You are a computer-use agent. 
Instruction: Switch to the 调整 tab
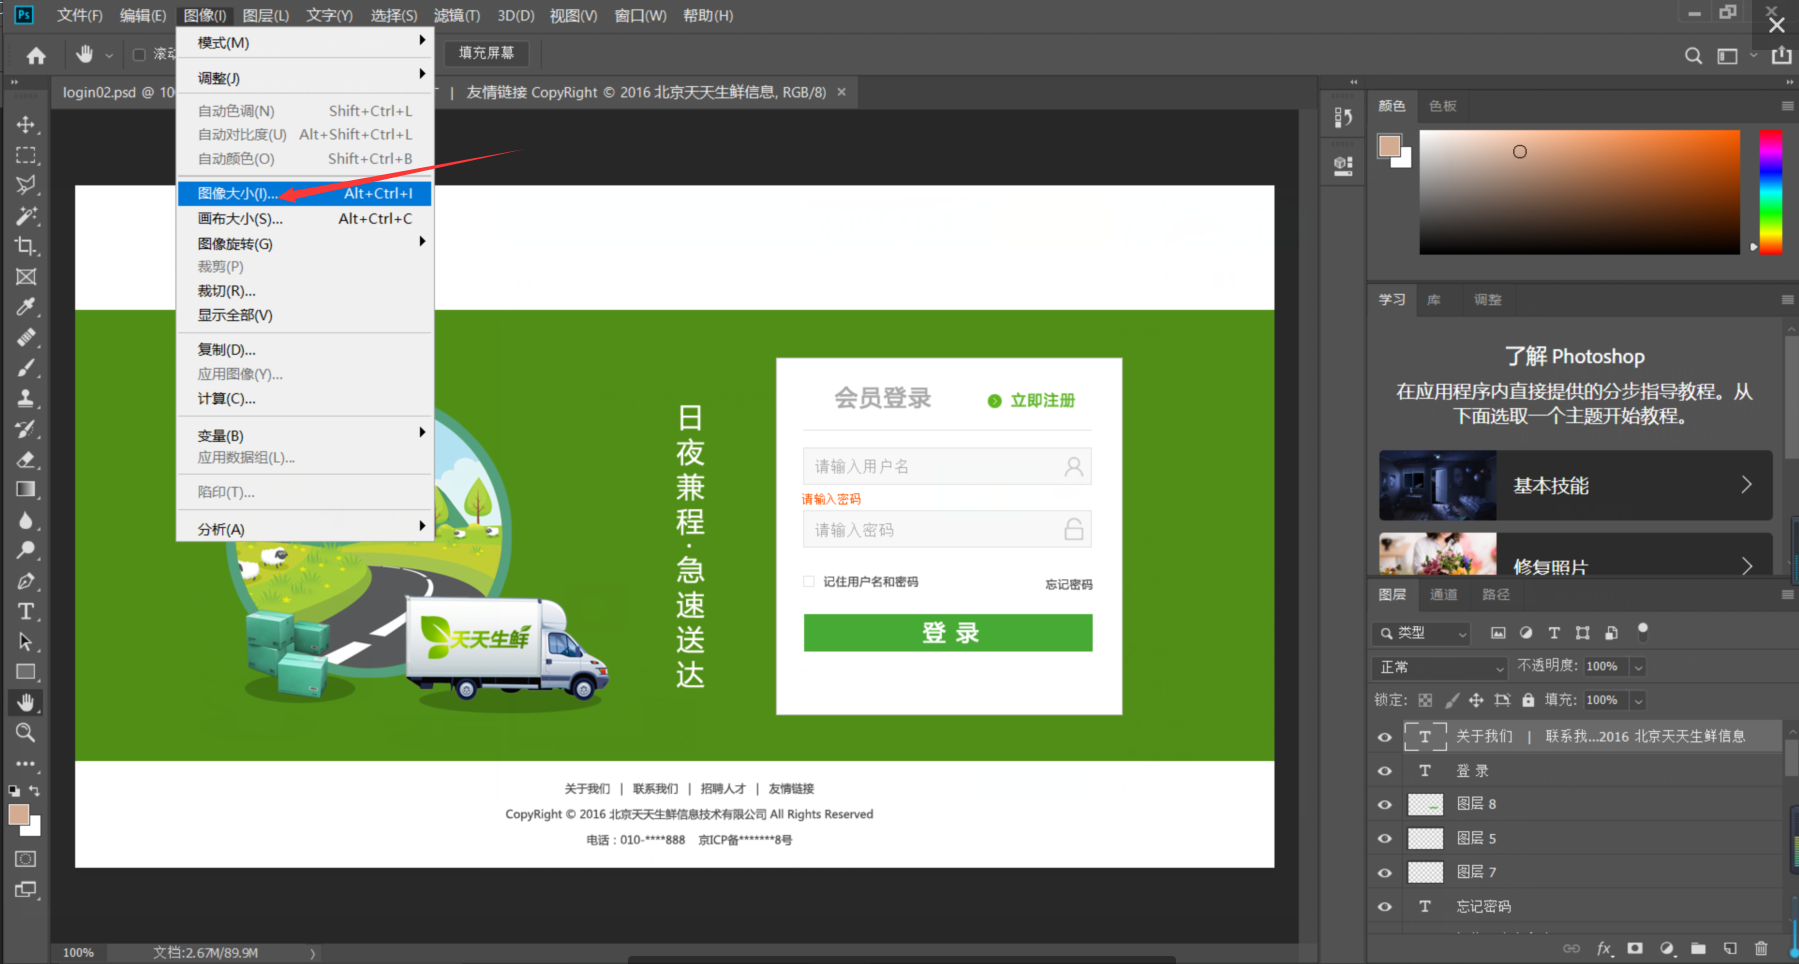pos(1487,300)
